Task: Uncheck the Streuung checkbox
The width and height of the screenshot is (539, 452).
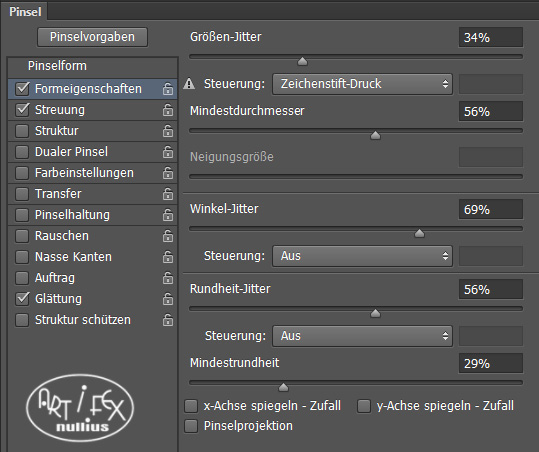Action: 22,110
